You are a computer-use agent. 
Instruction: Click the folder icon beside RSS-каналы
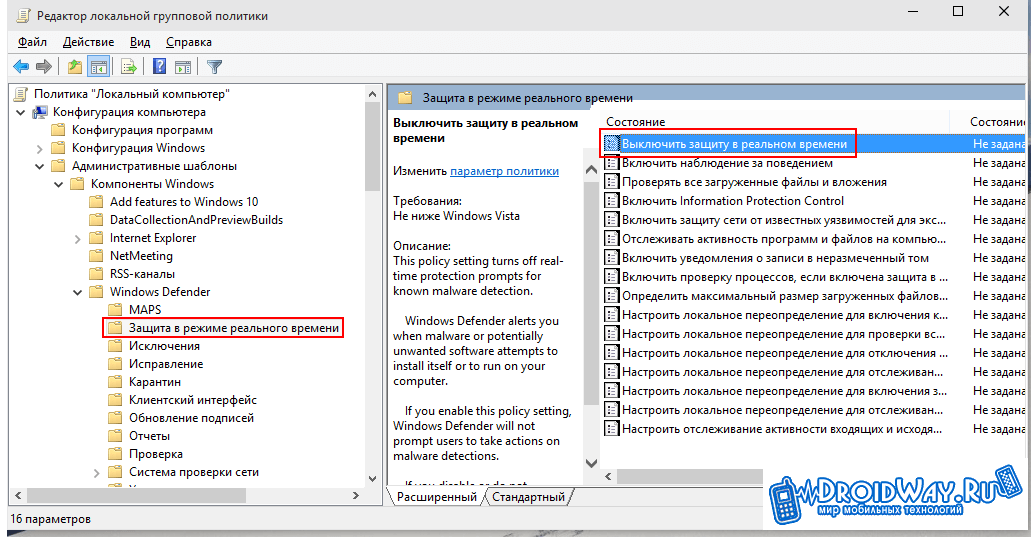click(96, 273)
